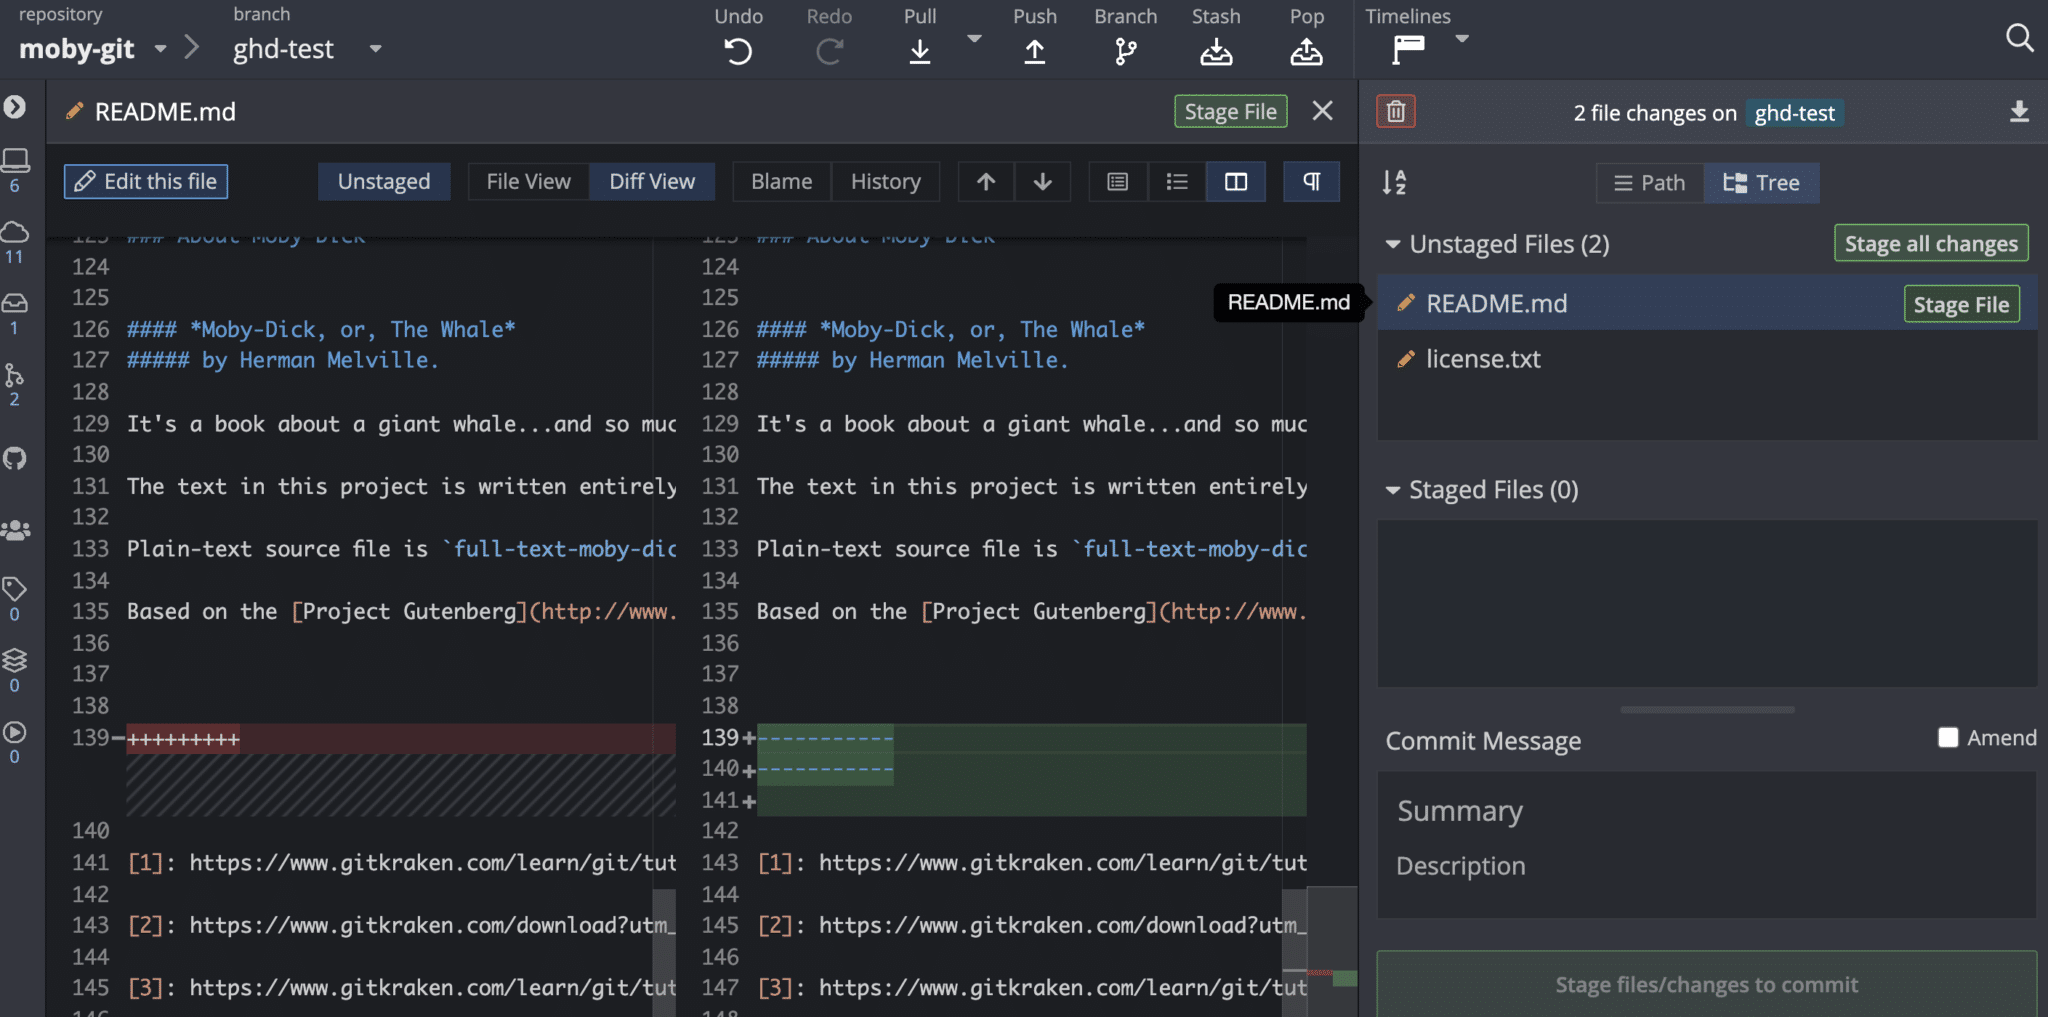Toggle whitespace display with the paragraph icon
The image size is (2048, 1017).
click(1311, 181)
